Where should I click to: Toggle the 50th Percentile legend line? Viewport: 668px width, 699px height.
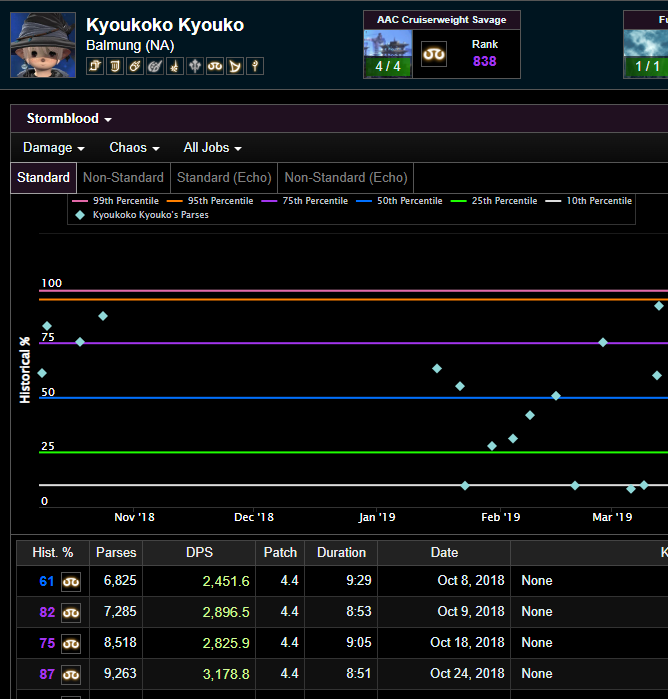click(x=400, y=201)
